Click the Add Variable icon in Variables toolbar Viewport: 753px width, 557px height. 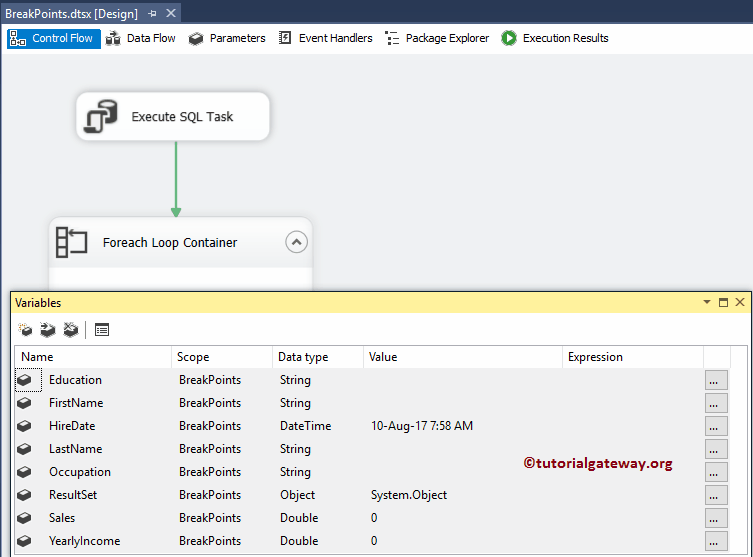25,329
